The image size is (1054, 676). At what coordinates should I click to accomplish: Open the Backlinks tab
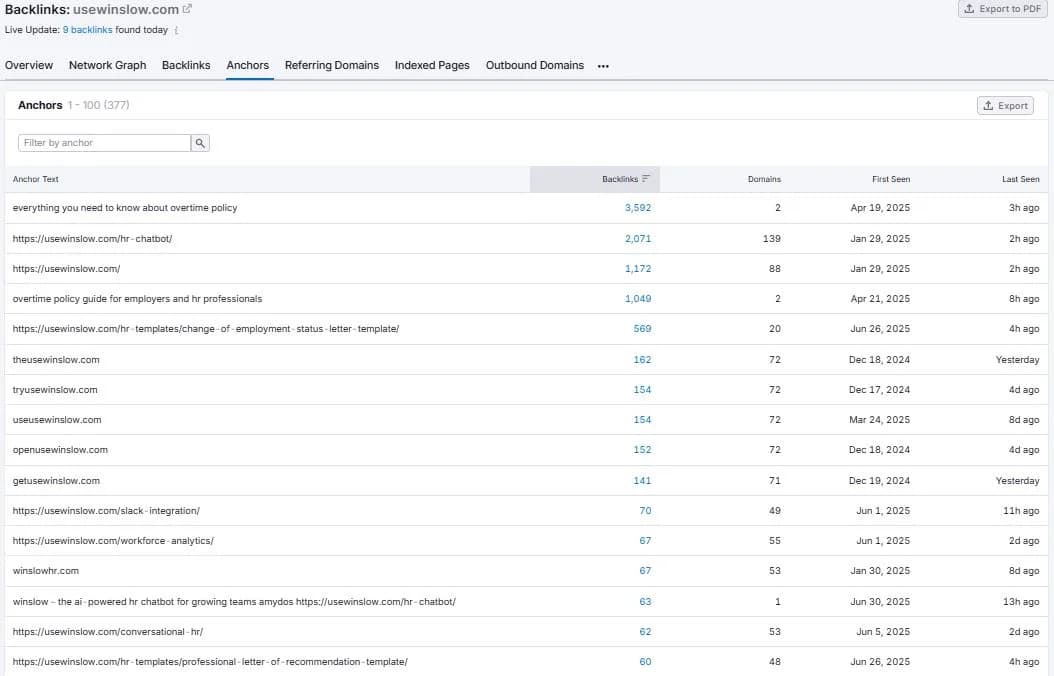coord(186,65)
